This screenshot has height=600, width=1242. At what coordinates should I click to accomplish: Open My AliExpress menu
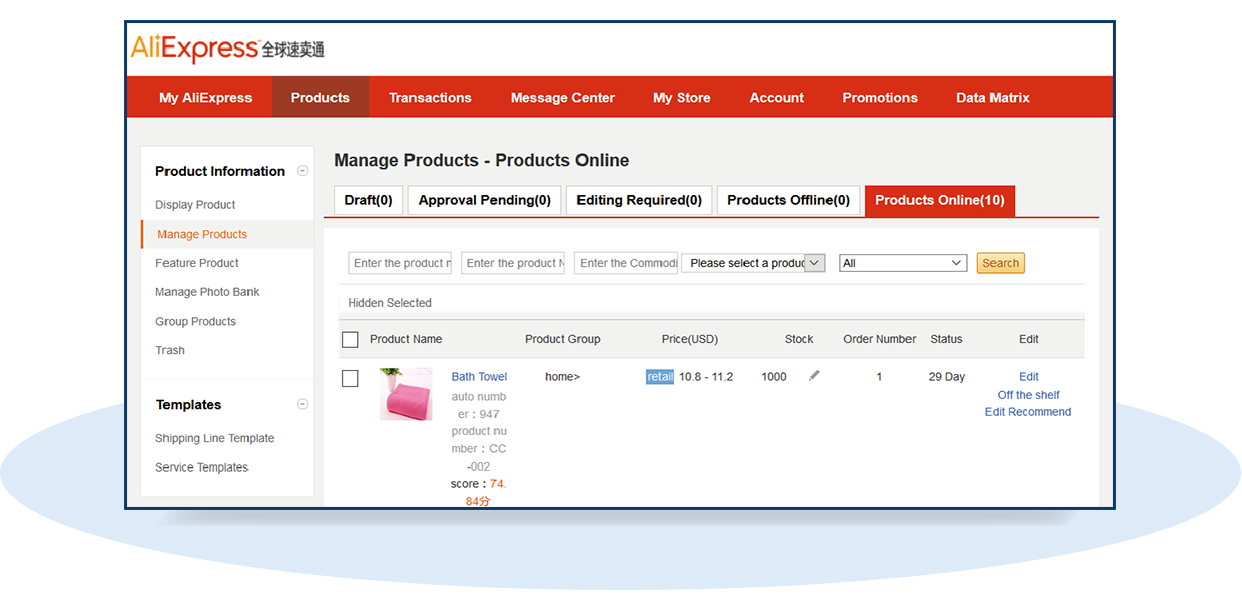pos(206,97)
